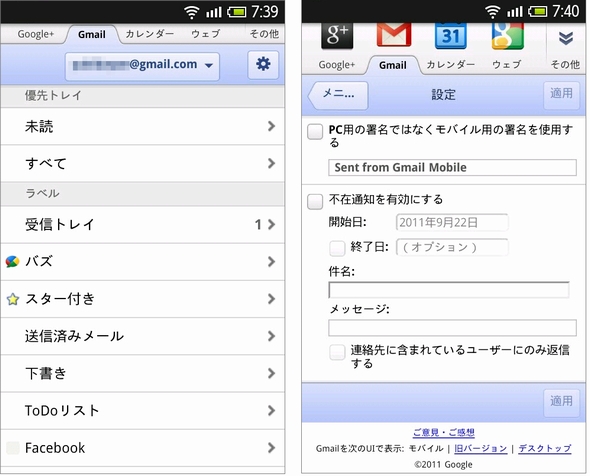Open すべて row chevron

(271, 163)
